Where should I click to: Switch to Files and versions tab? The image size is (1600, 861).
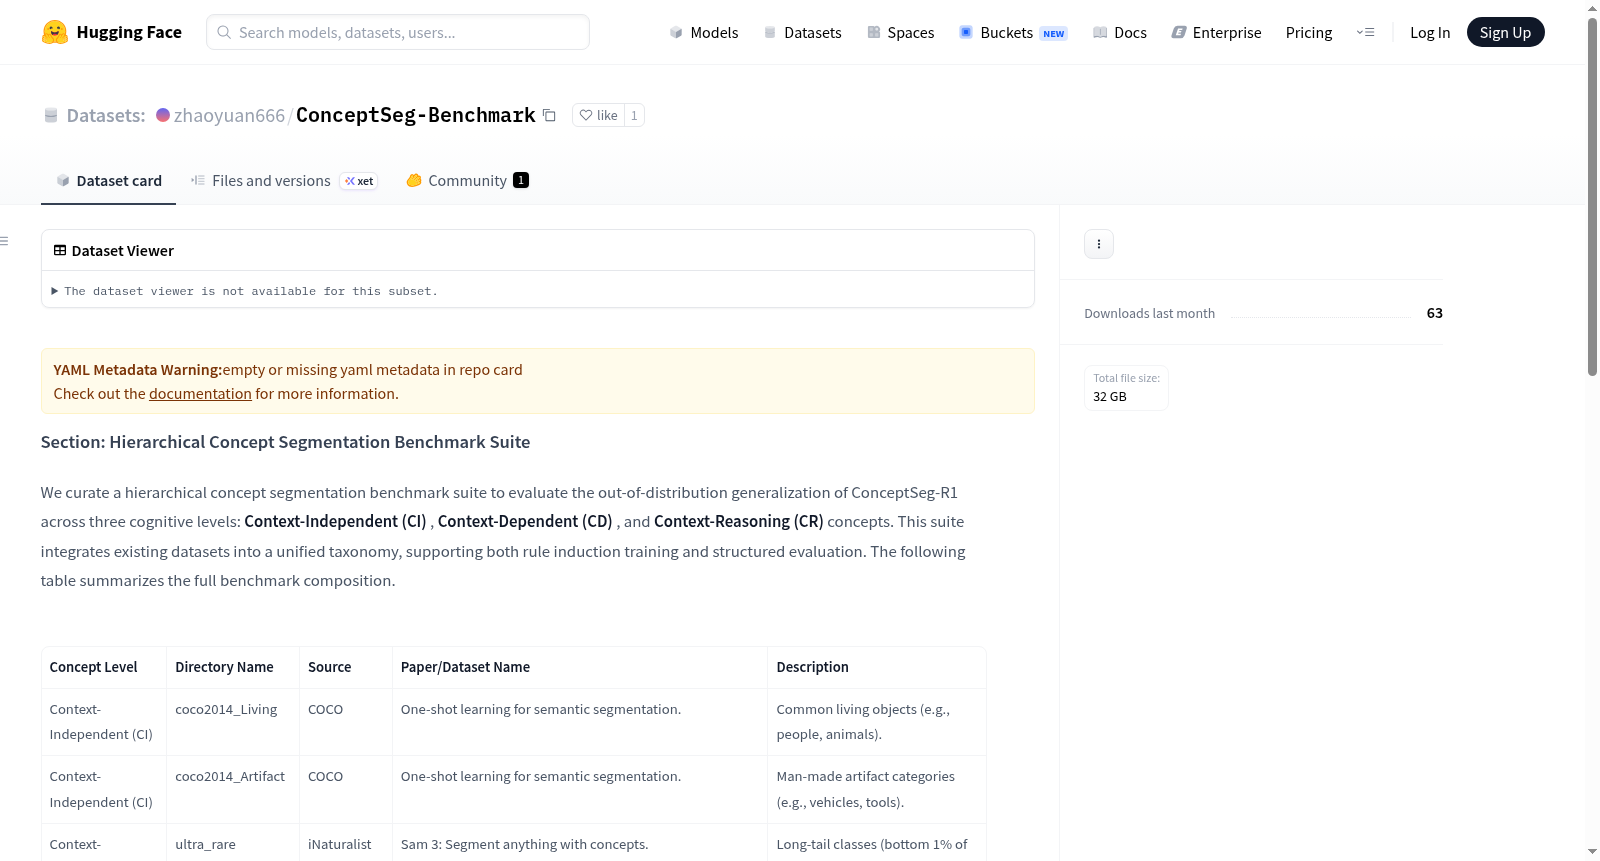pyautogui.click(x=284, y=180)
